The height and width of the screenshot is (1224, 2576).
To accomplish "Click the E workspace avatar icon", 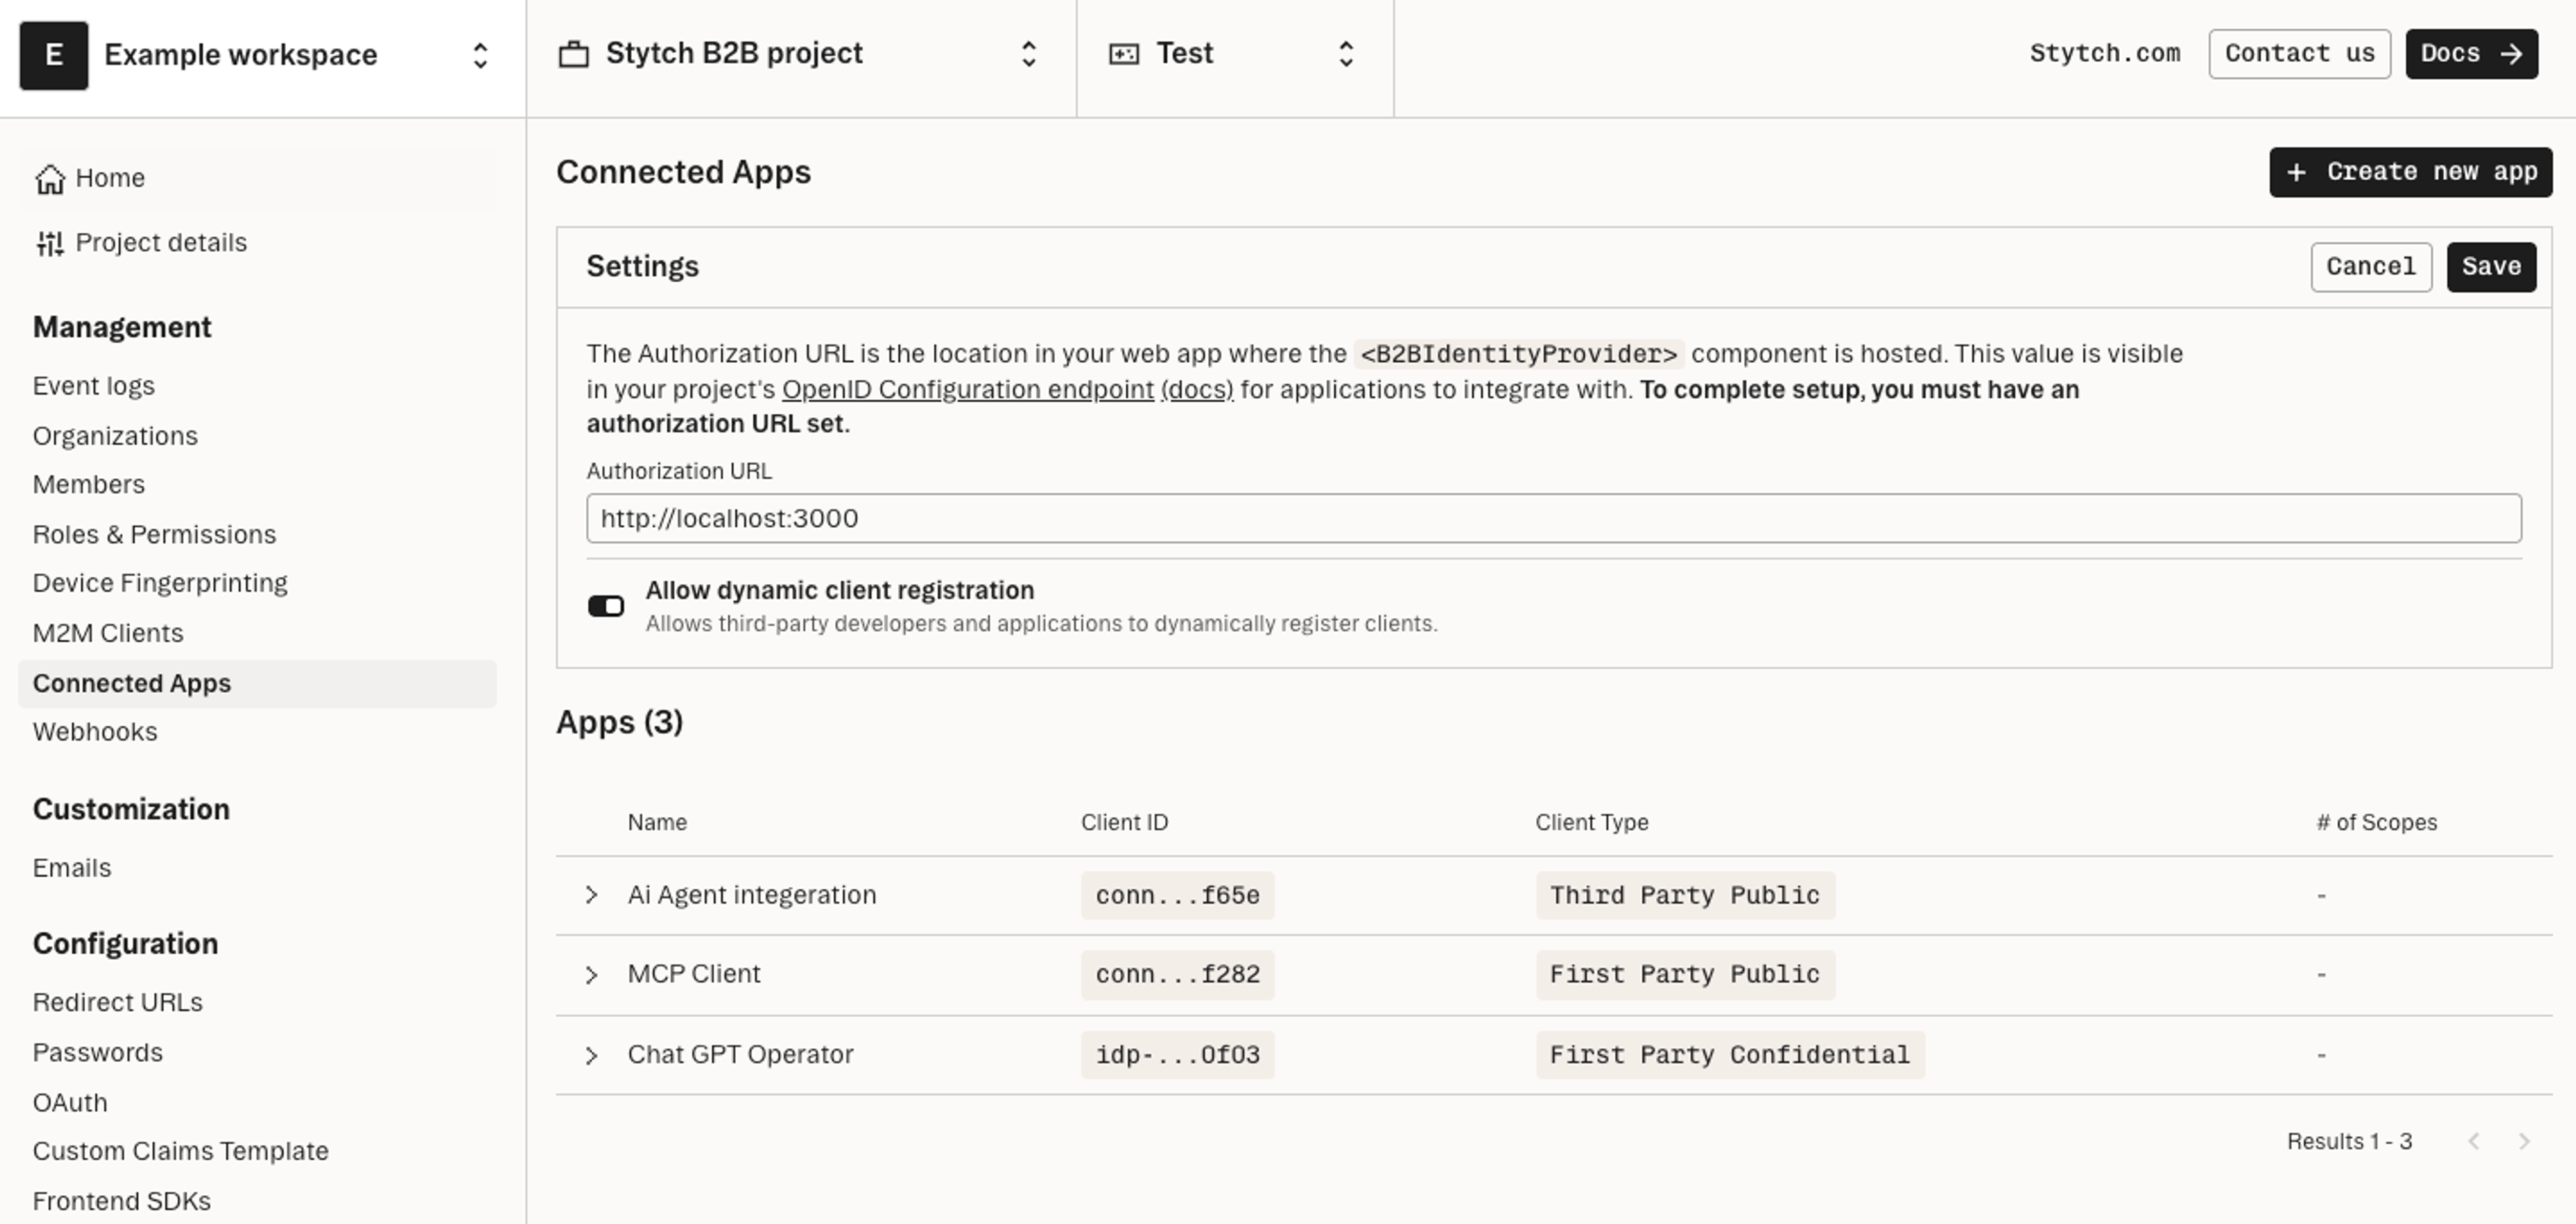I will 54,55.
